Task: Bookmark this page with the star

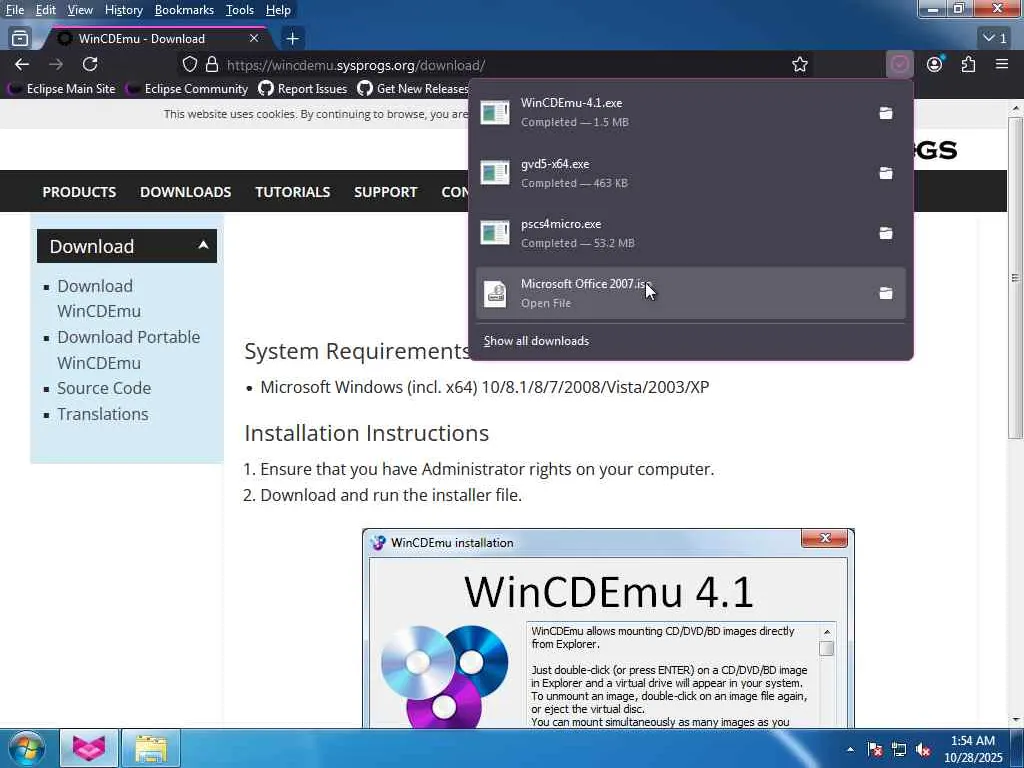Action: click(800, 65)
